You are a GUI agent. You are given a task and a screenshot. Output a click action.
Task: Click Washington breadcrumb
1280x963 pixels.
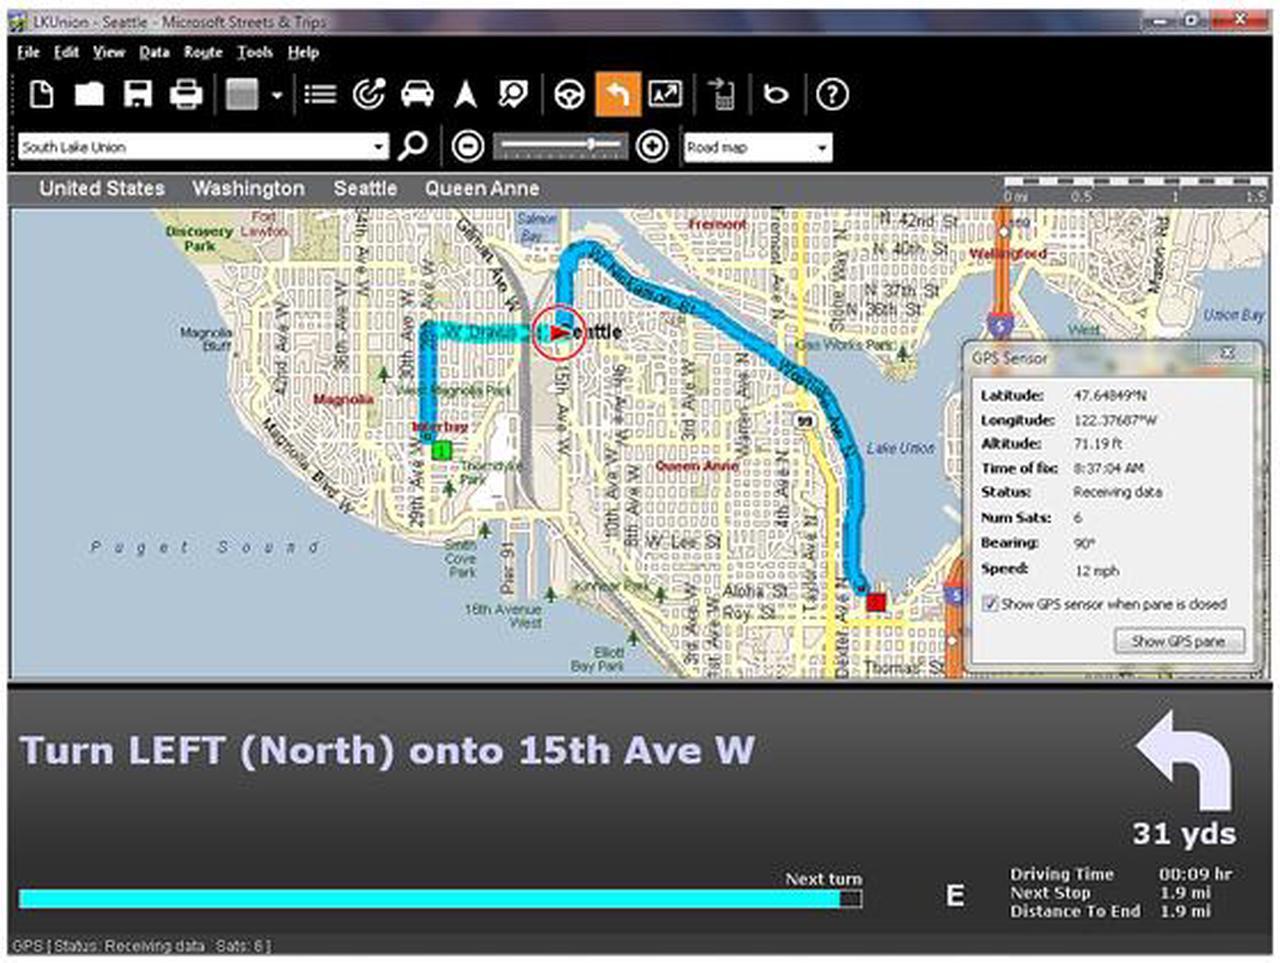pyautogui.click(x=248, y=188)
